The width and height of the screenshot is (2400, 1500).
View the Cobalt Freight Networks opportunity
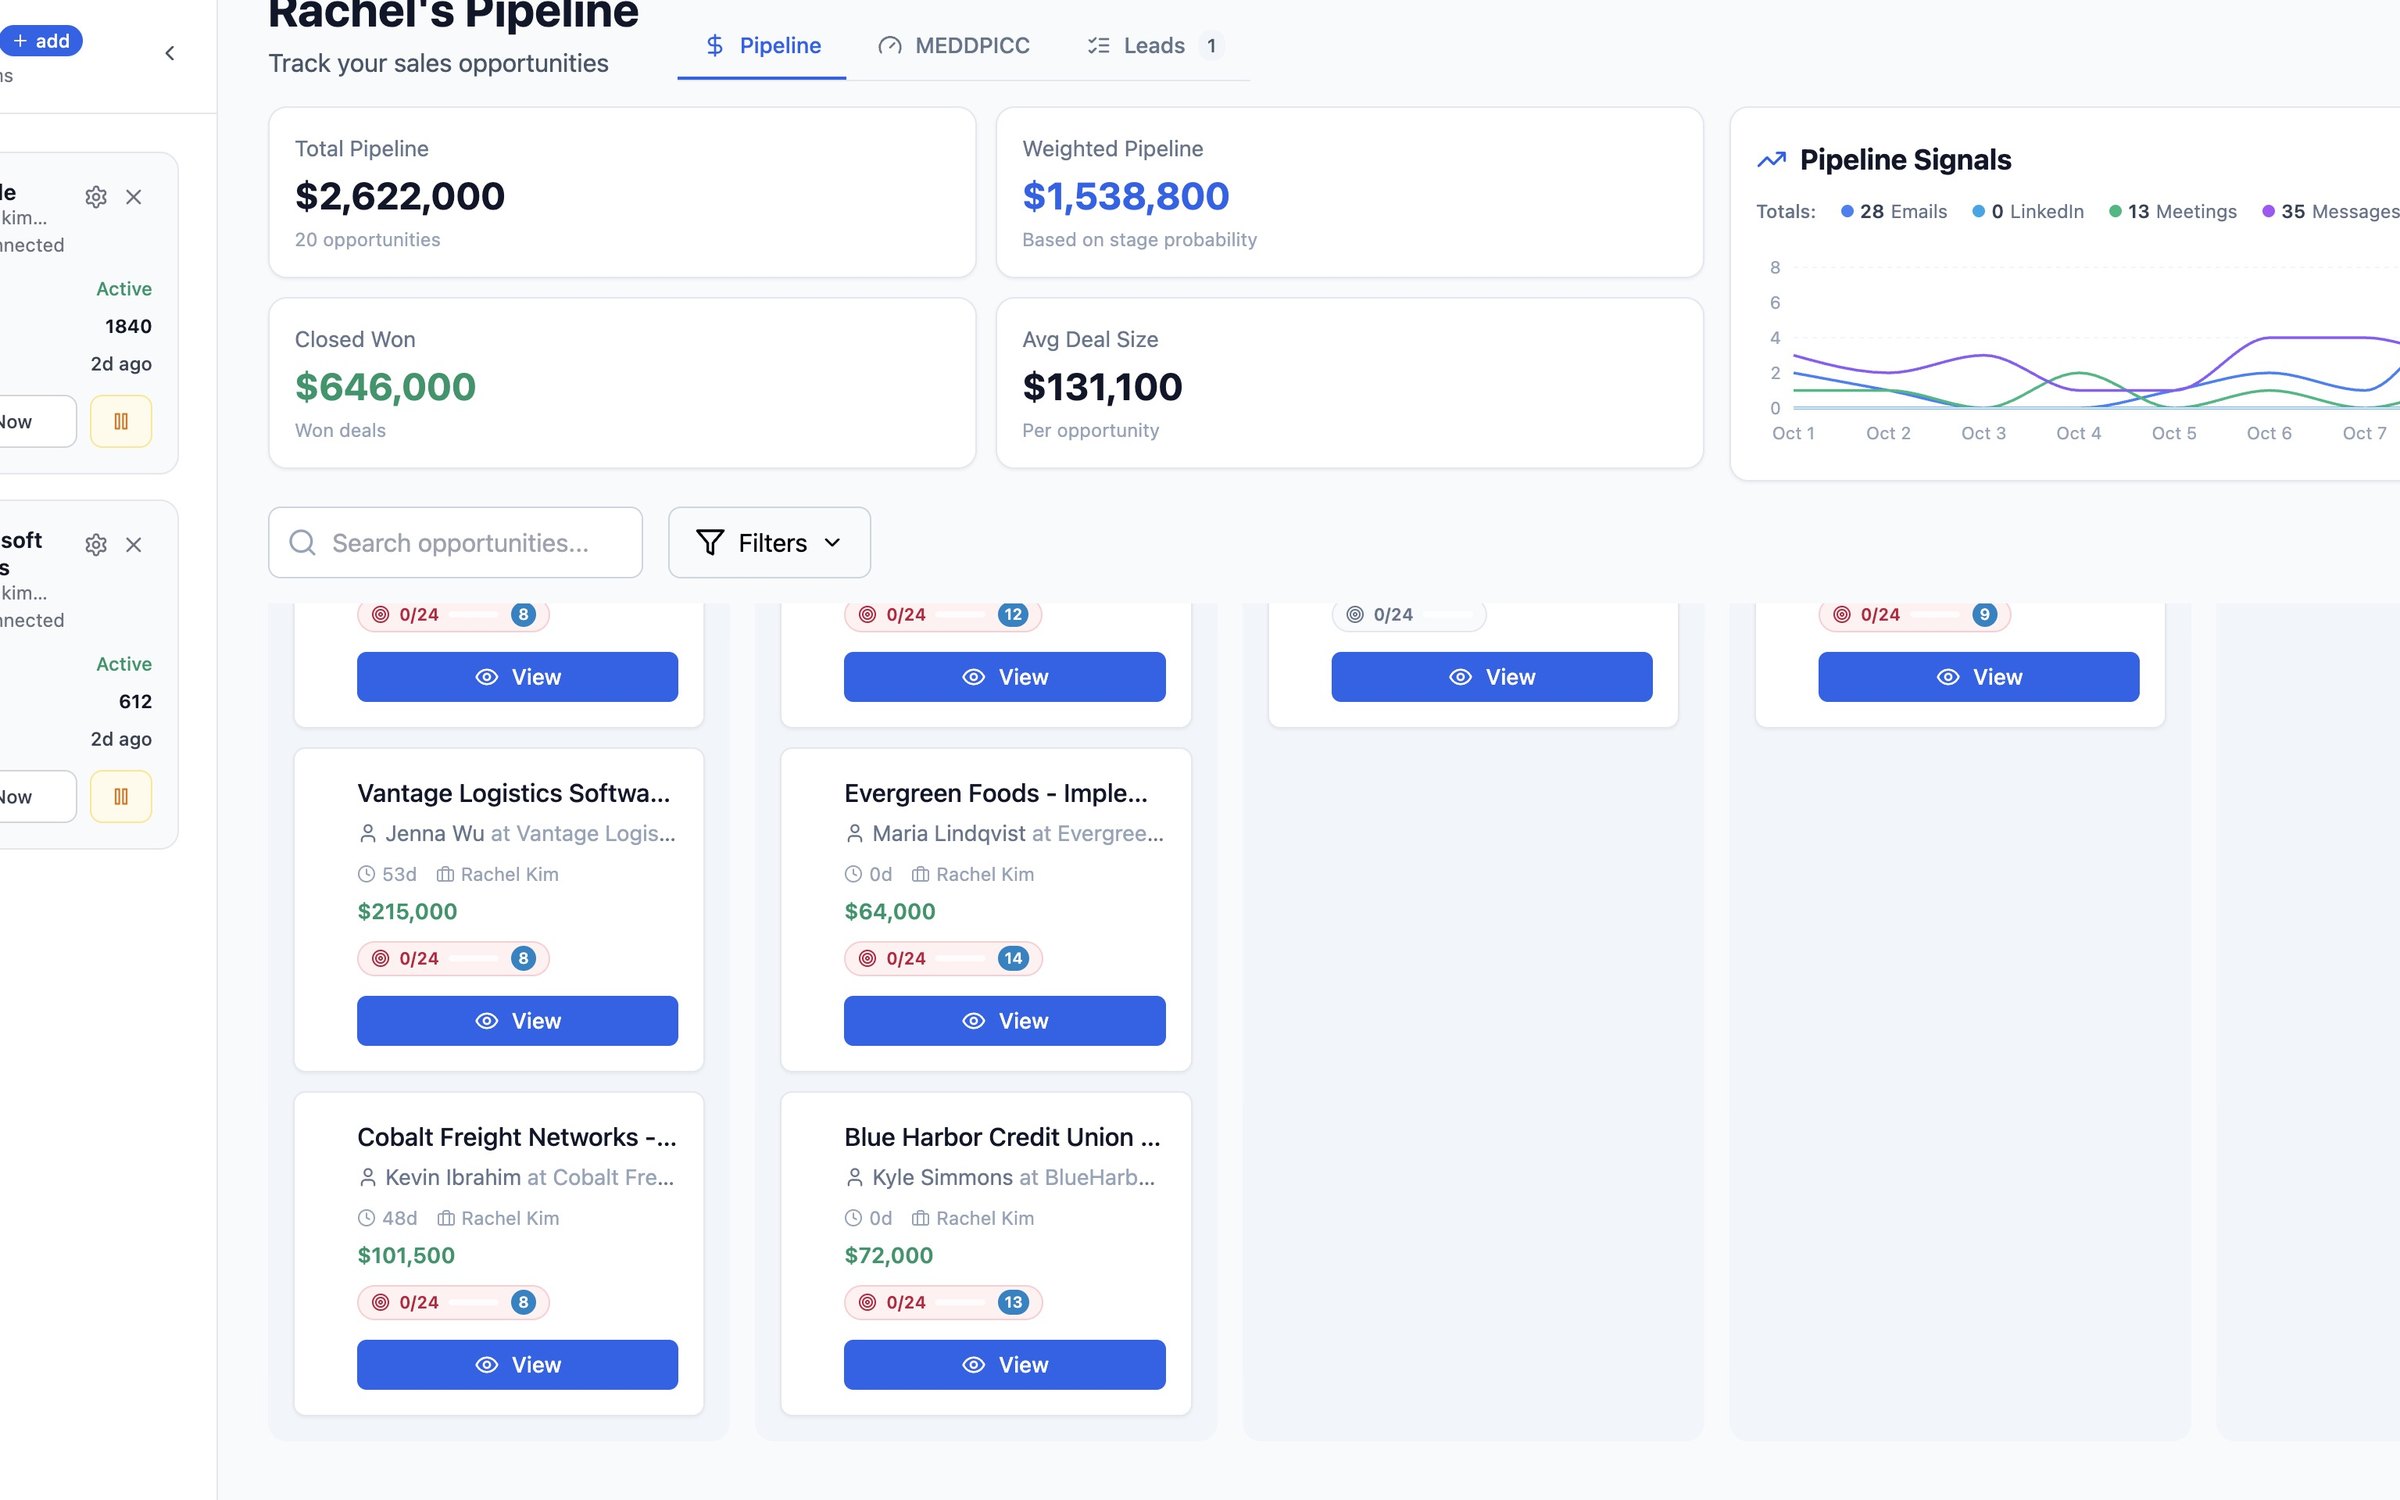(517, 1365)
